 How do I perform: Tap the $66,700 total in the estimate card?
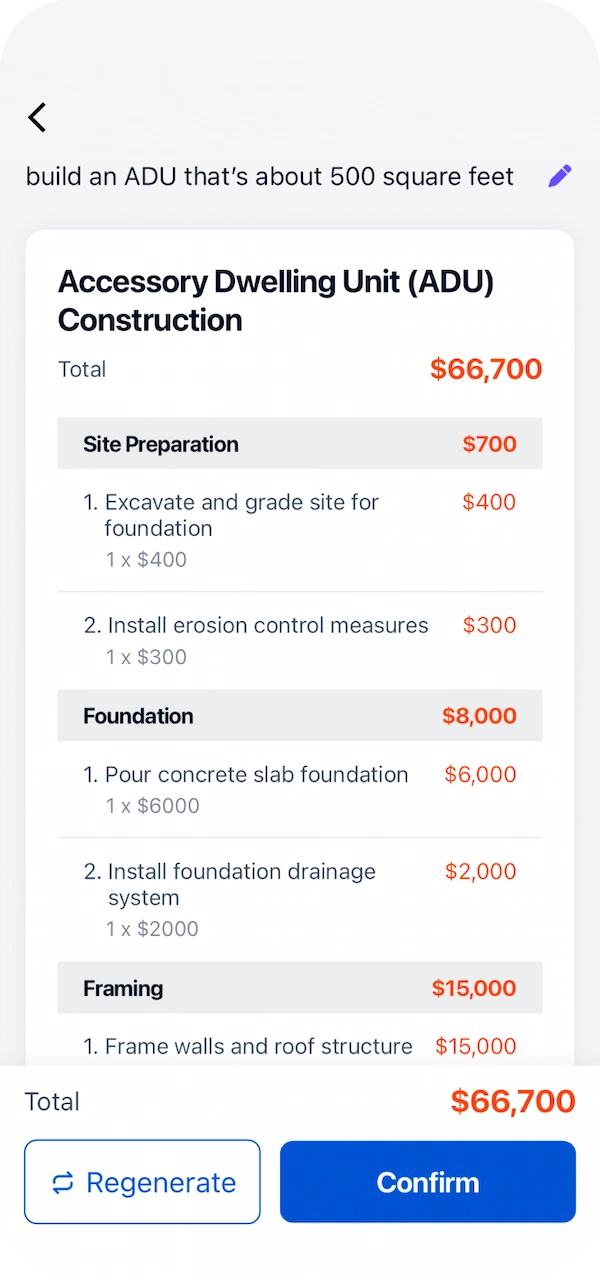click(x=486, y=369)
